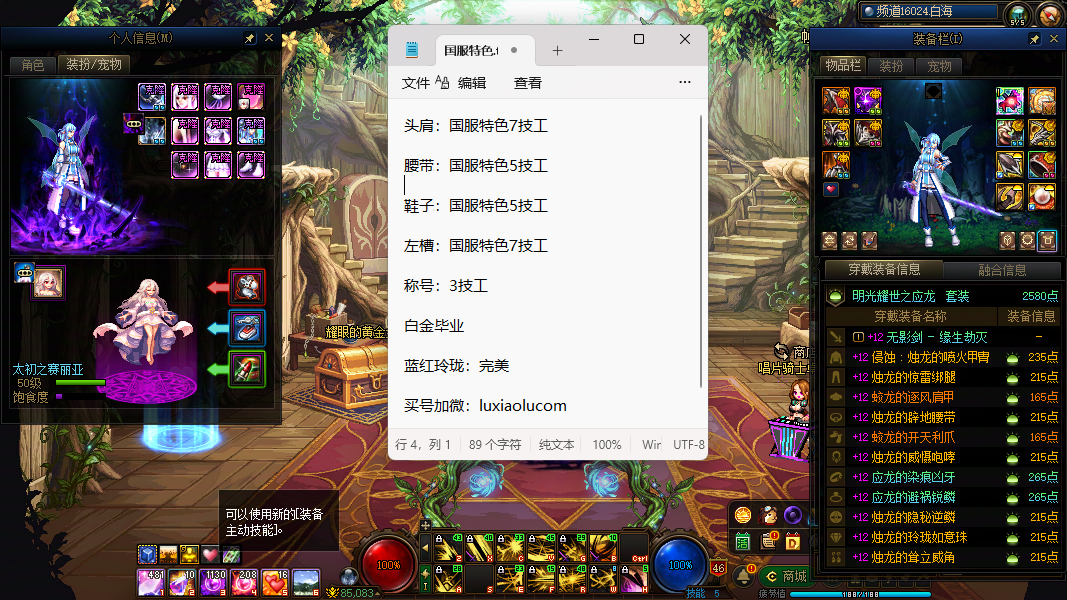
Task: Click the pet portrait thumbnail
Action: 47,283
